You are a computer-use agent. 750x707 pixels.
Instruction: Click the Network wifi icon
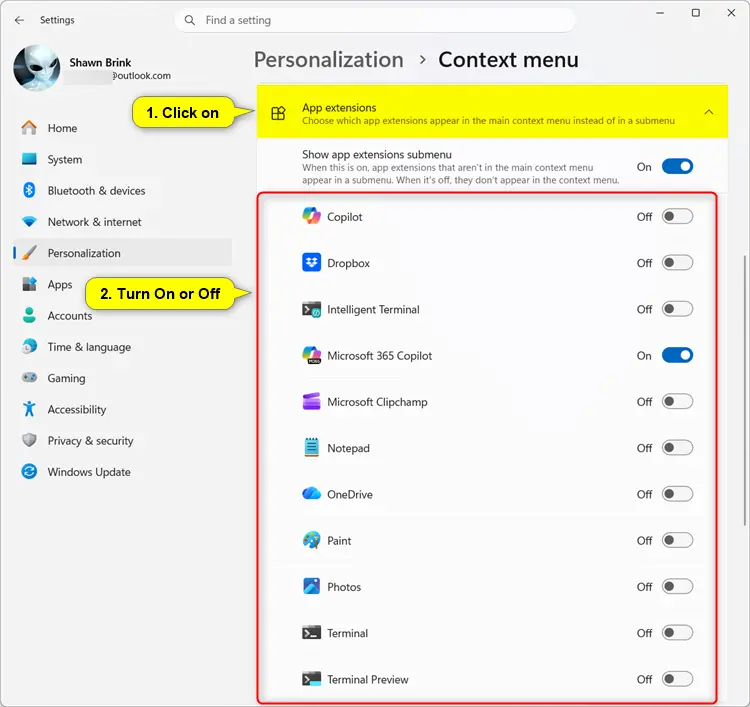point(29,221)
